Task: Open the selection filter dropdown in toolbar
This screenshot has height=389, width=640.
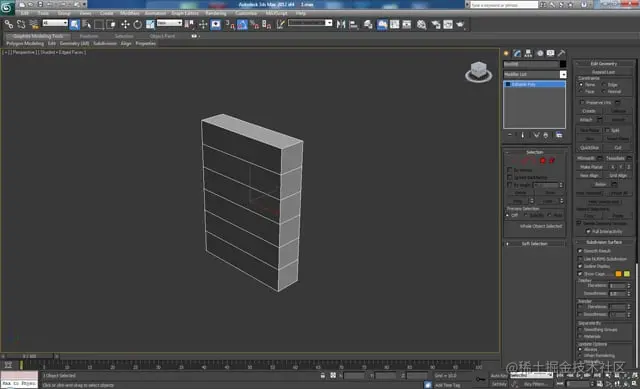Action: 55,23
